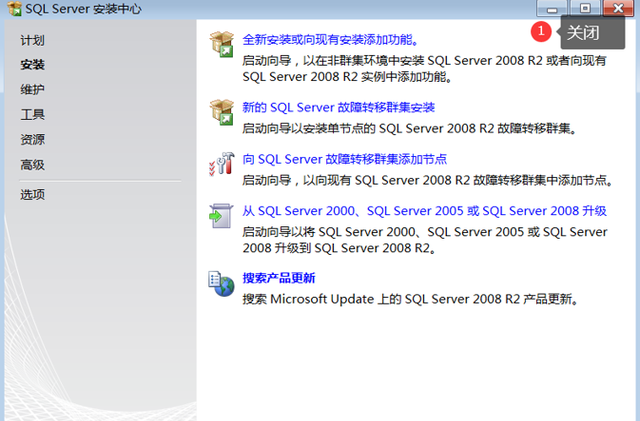The image size is (640, 421).
Task: Click description text 启动向导以安装单节点的 SQL Server 2008 R2 故障转移群集
Action: (409, 129)
